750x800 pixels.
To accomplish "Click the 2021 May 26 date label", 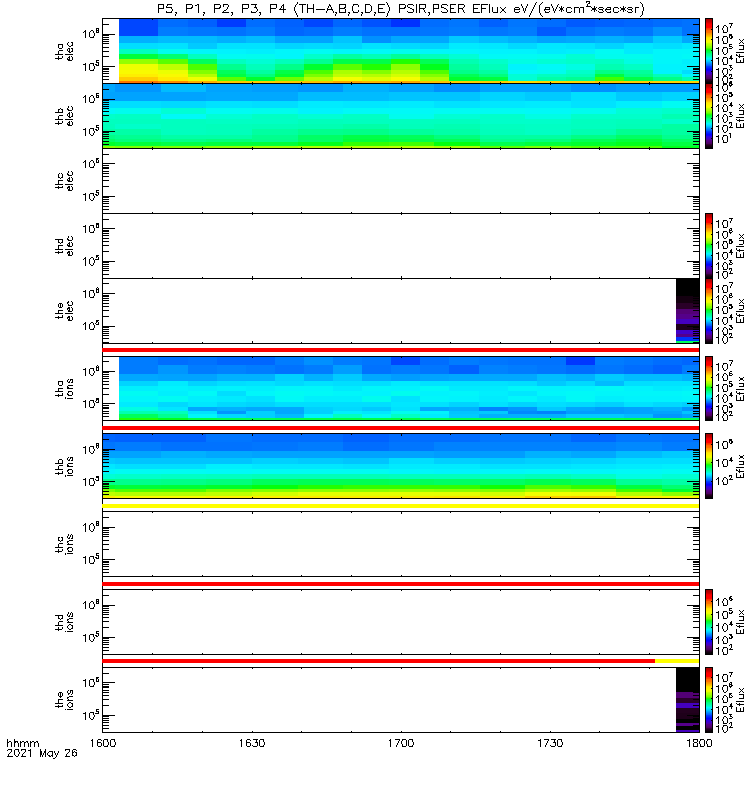I will tap(42, 753).
